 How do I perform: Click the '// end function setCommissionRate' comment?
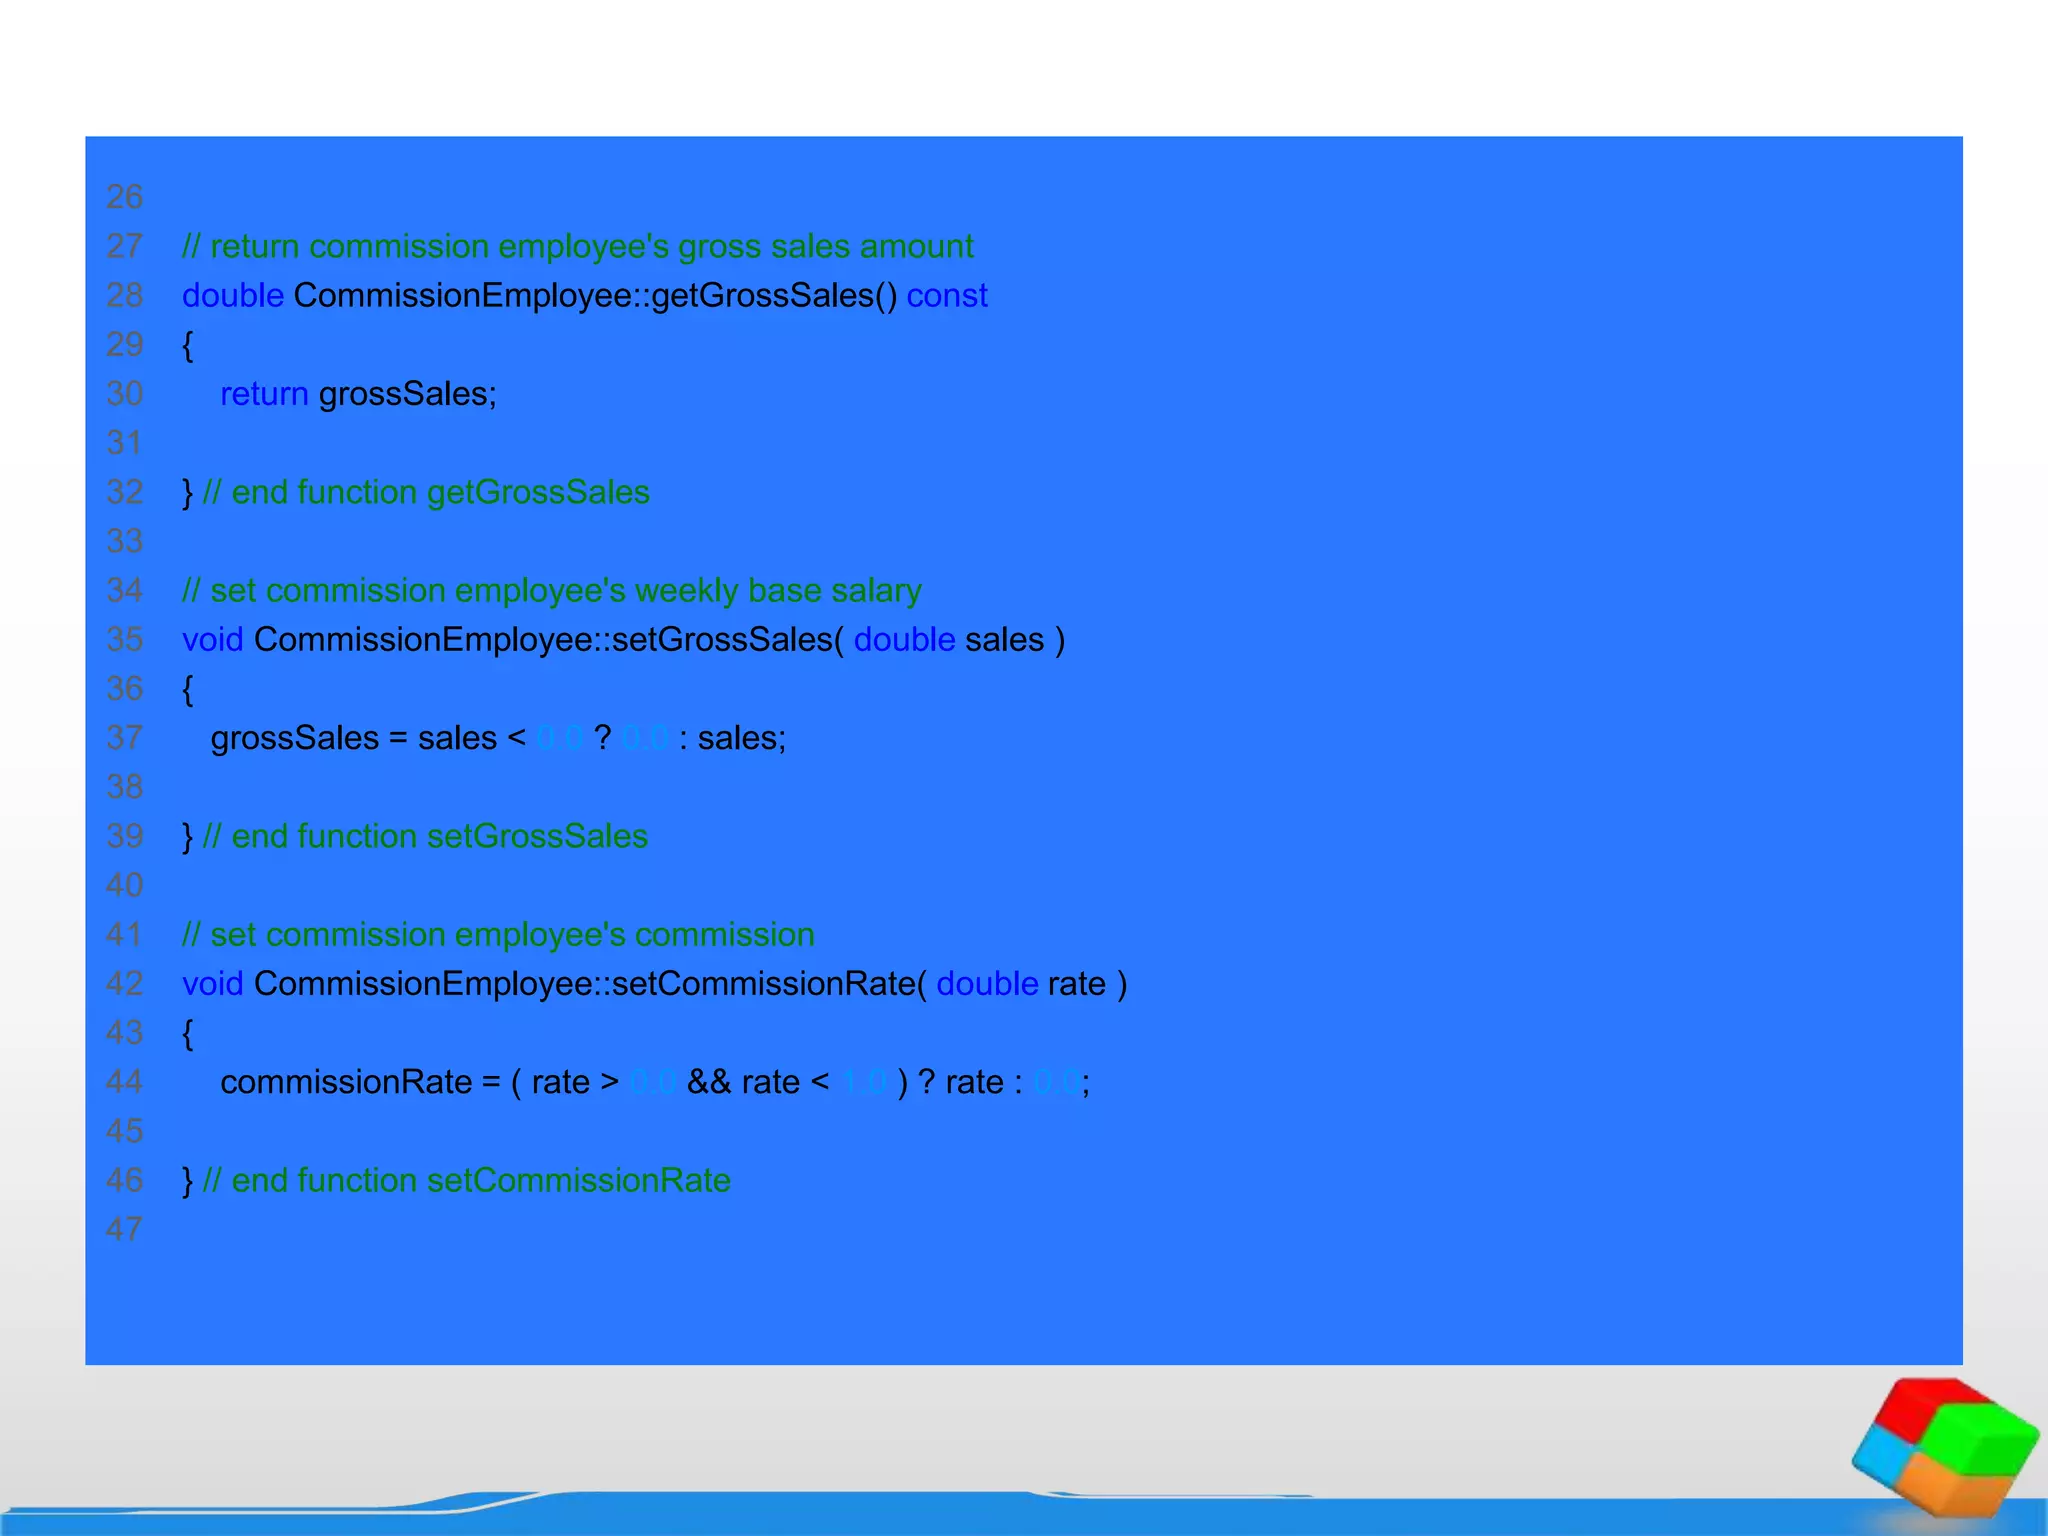[x=466, y=1180]
